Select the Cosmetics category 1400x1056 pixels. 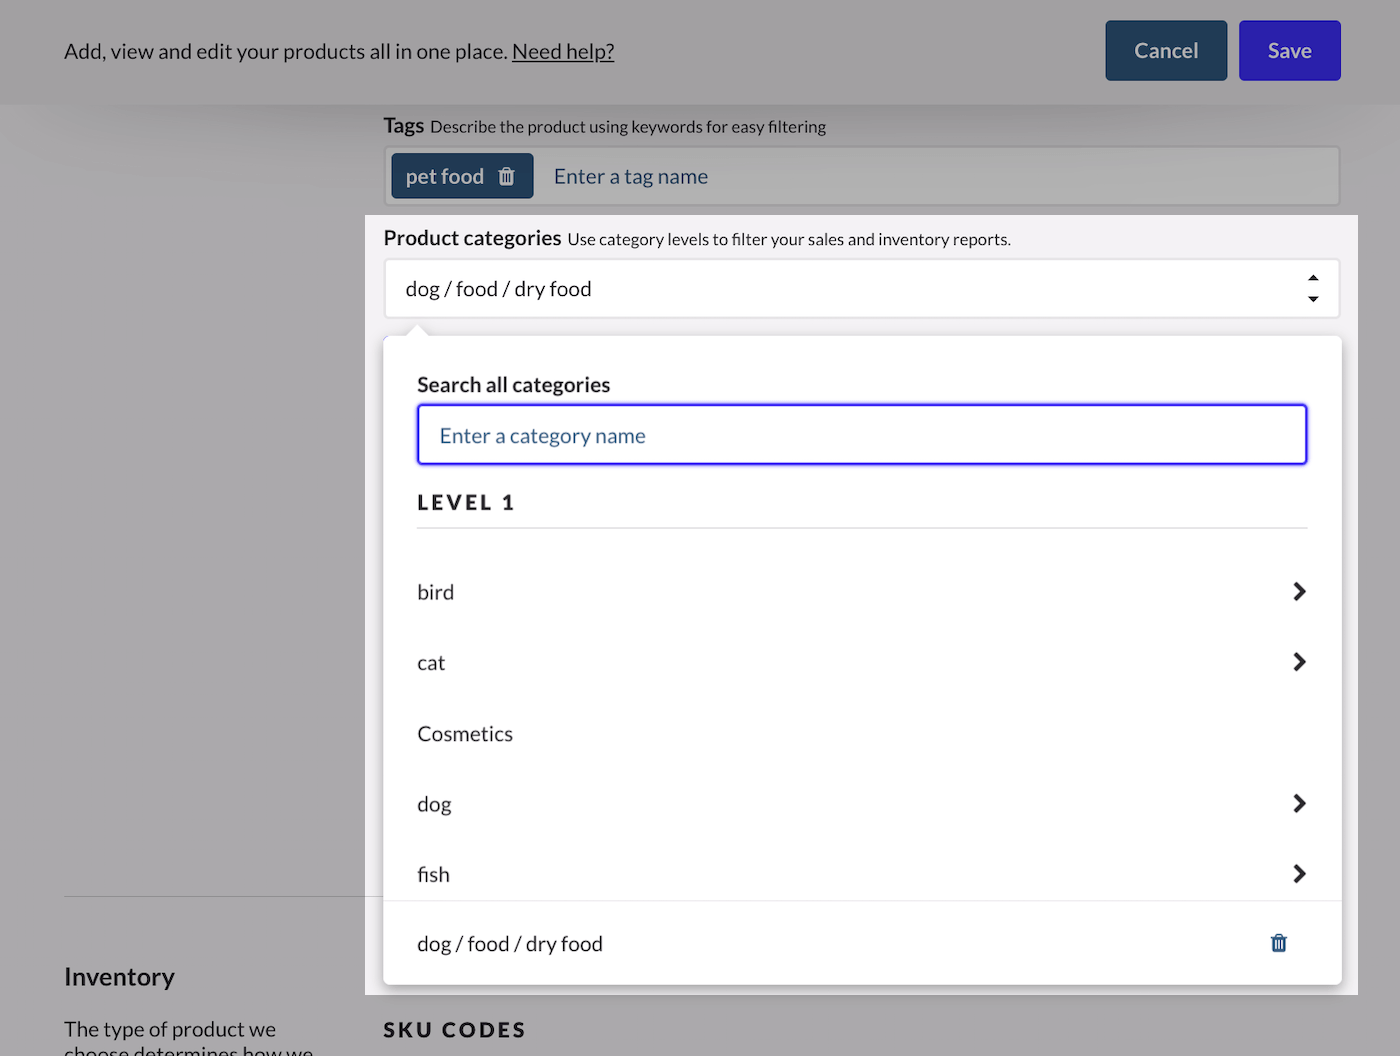[x=465, y=733]
